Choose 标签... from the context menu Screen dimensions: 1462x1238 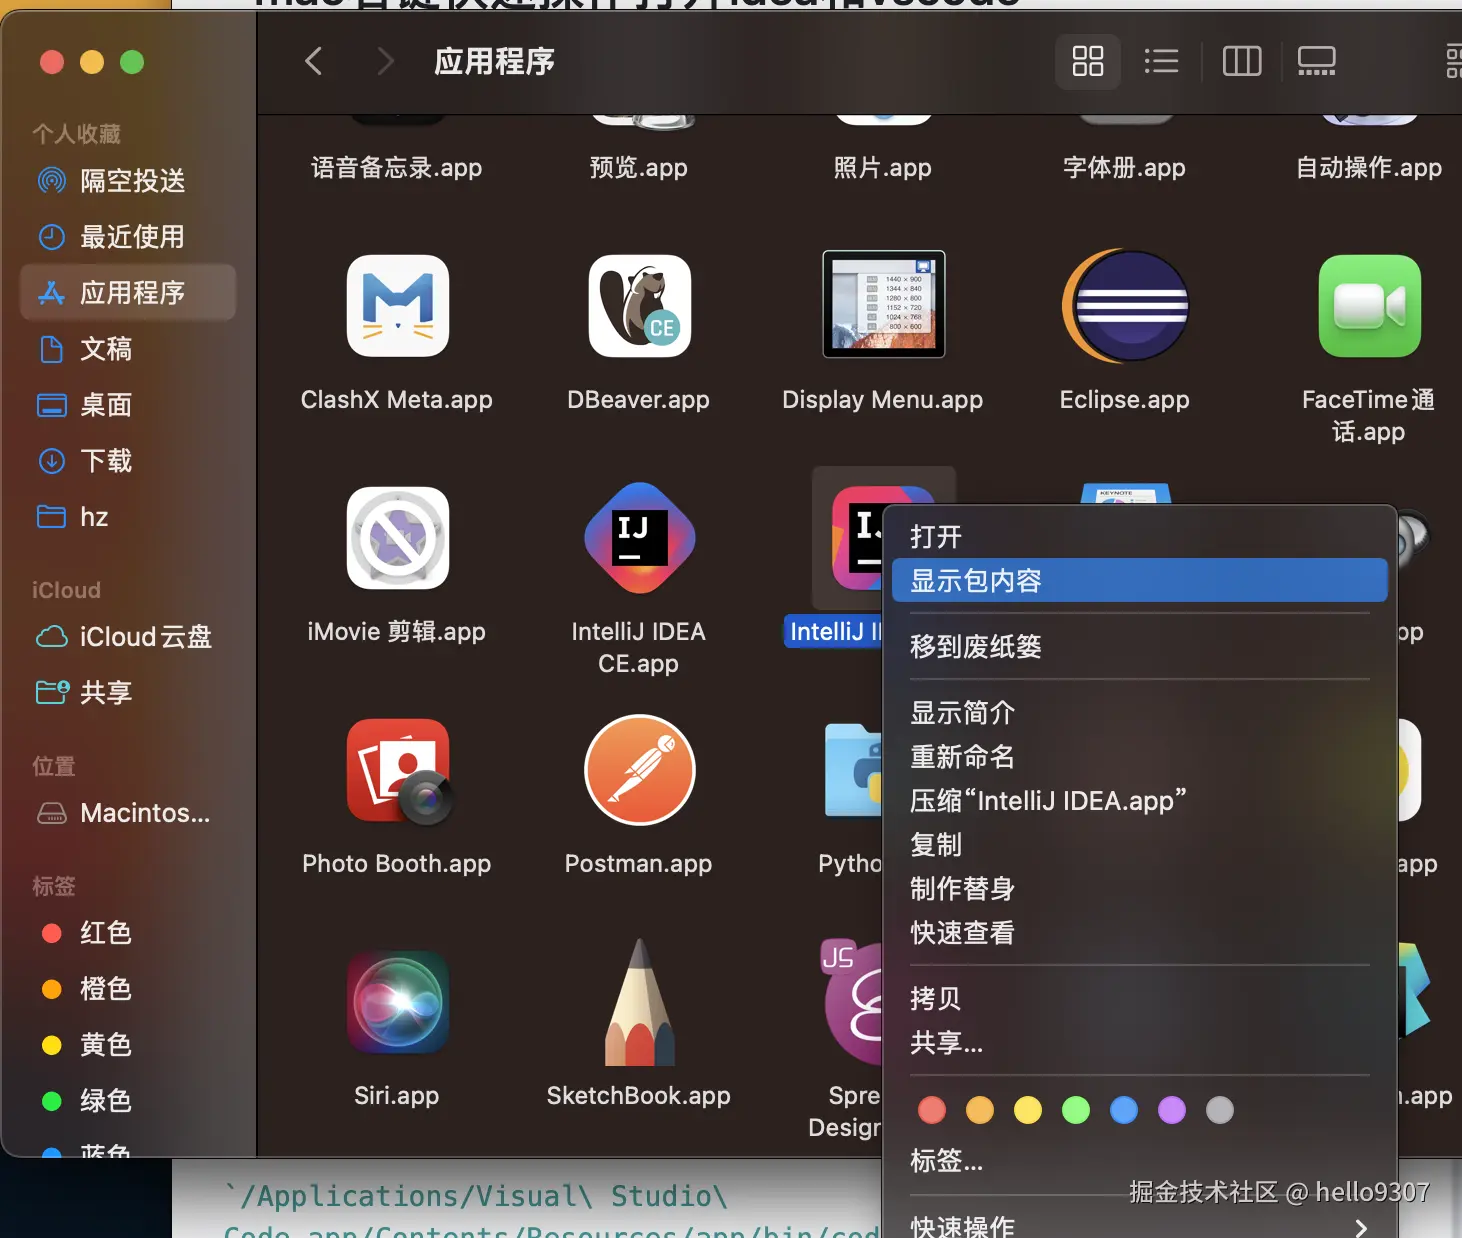[1139, 1161]
